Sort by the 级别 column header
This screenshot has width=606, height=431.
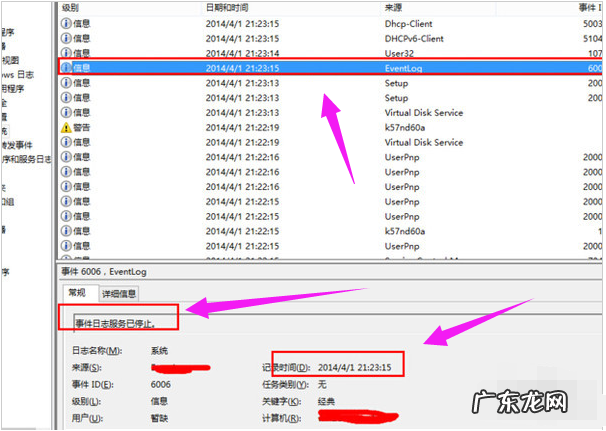pyautogui.click(x=70, y=8)
